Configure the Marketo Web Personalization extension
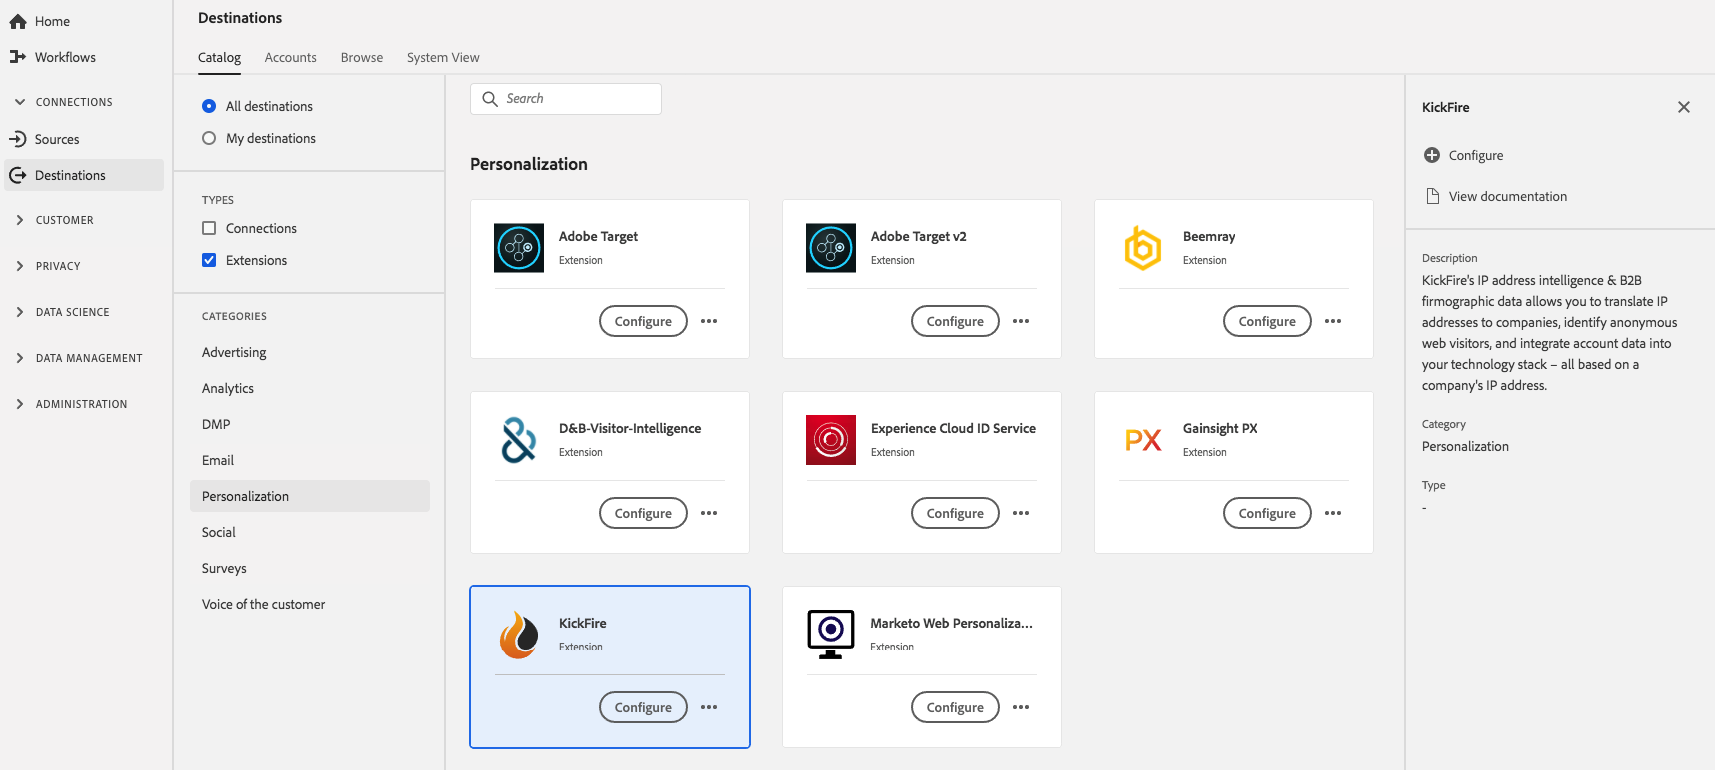Viewport: 1715px width, 770px height. (x=955, y=707)
